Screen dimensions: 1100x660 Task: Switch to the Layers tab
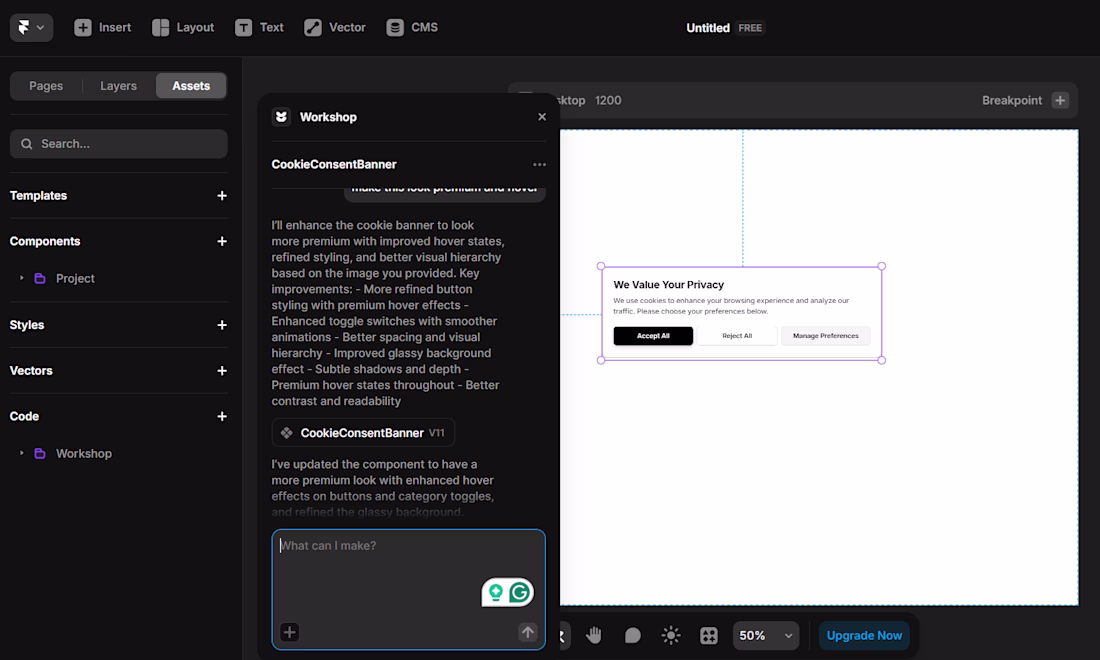[119, 86]
